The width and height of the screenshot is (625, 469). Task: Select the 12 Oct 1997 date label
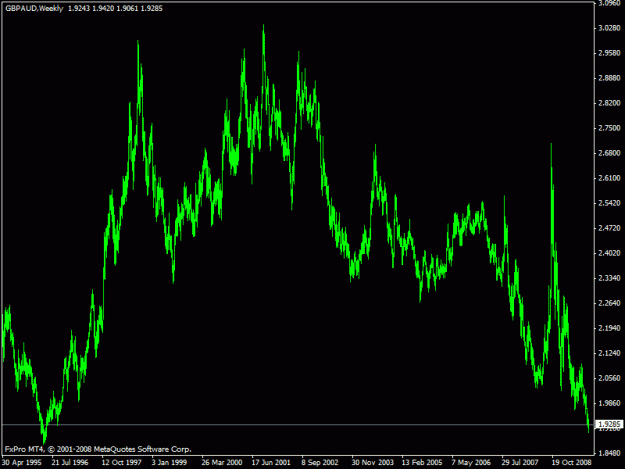point(121,463)
